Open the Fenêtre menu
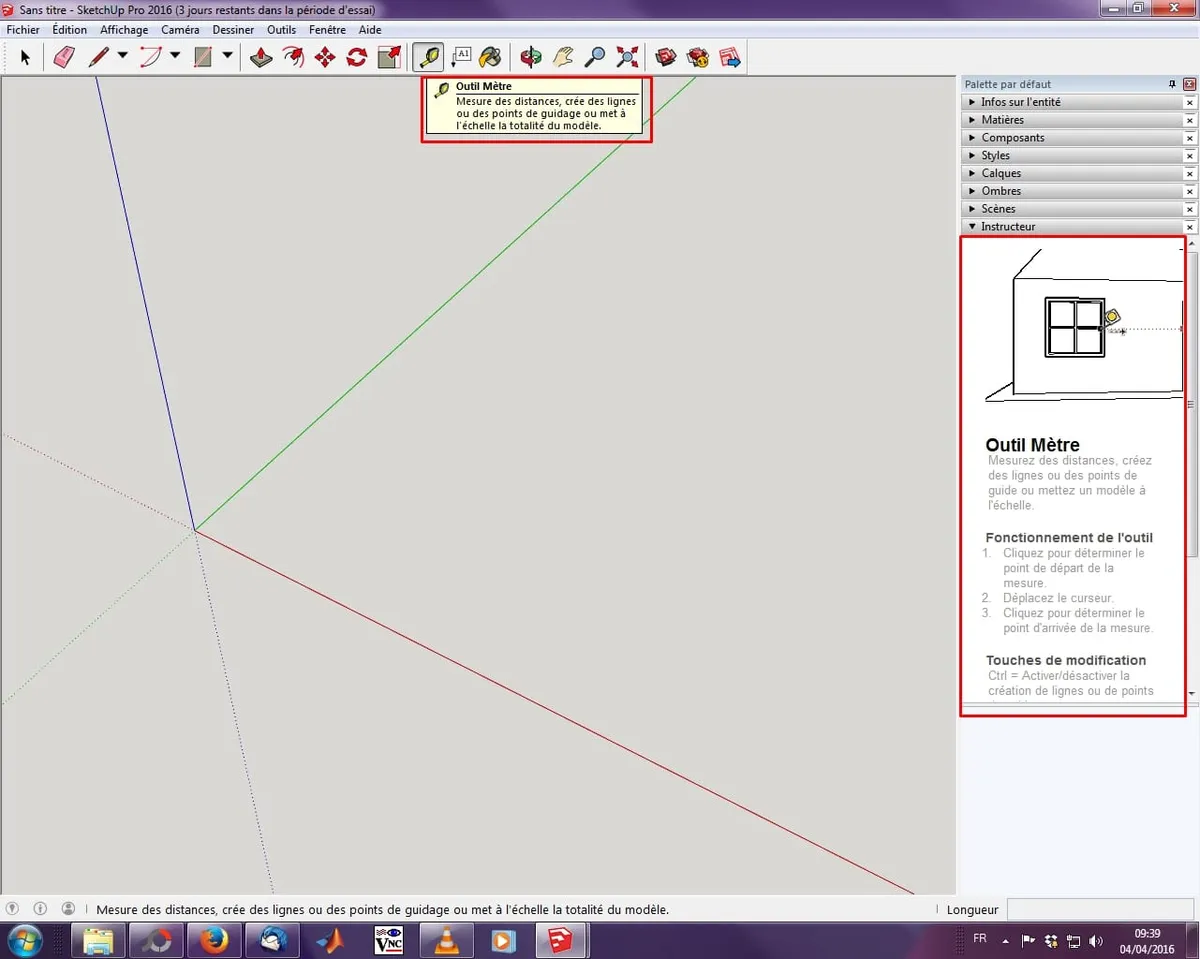The height and width of the screenshot is (959, 1200). point(327,30)
